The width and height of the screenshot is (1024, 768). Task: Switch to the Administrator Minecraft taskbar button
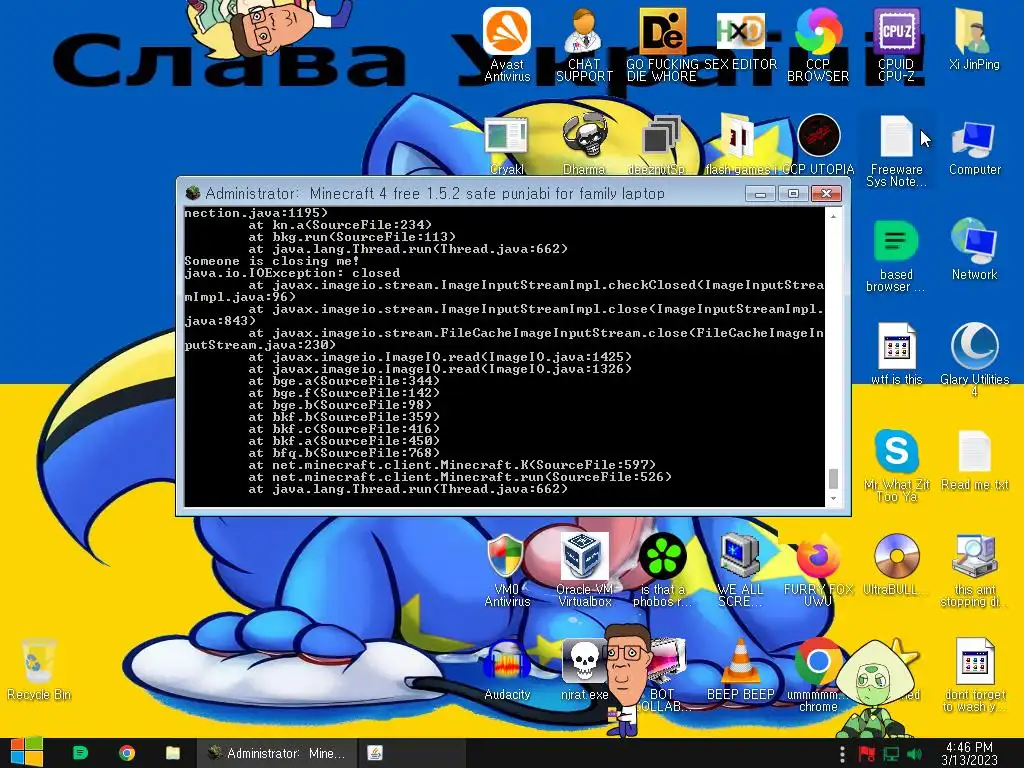pyautogui.click(x=279, y=753)
